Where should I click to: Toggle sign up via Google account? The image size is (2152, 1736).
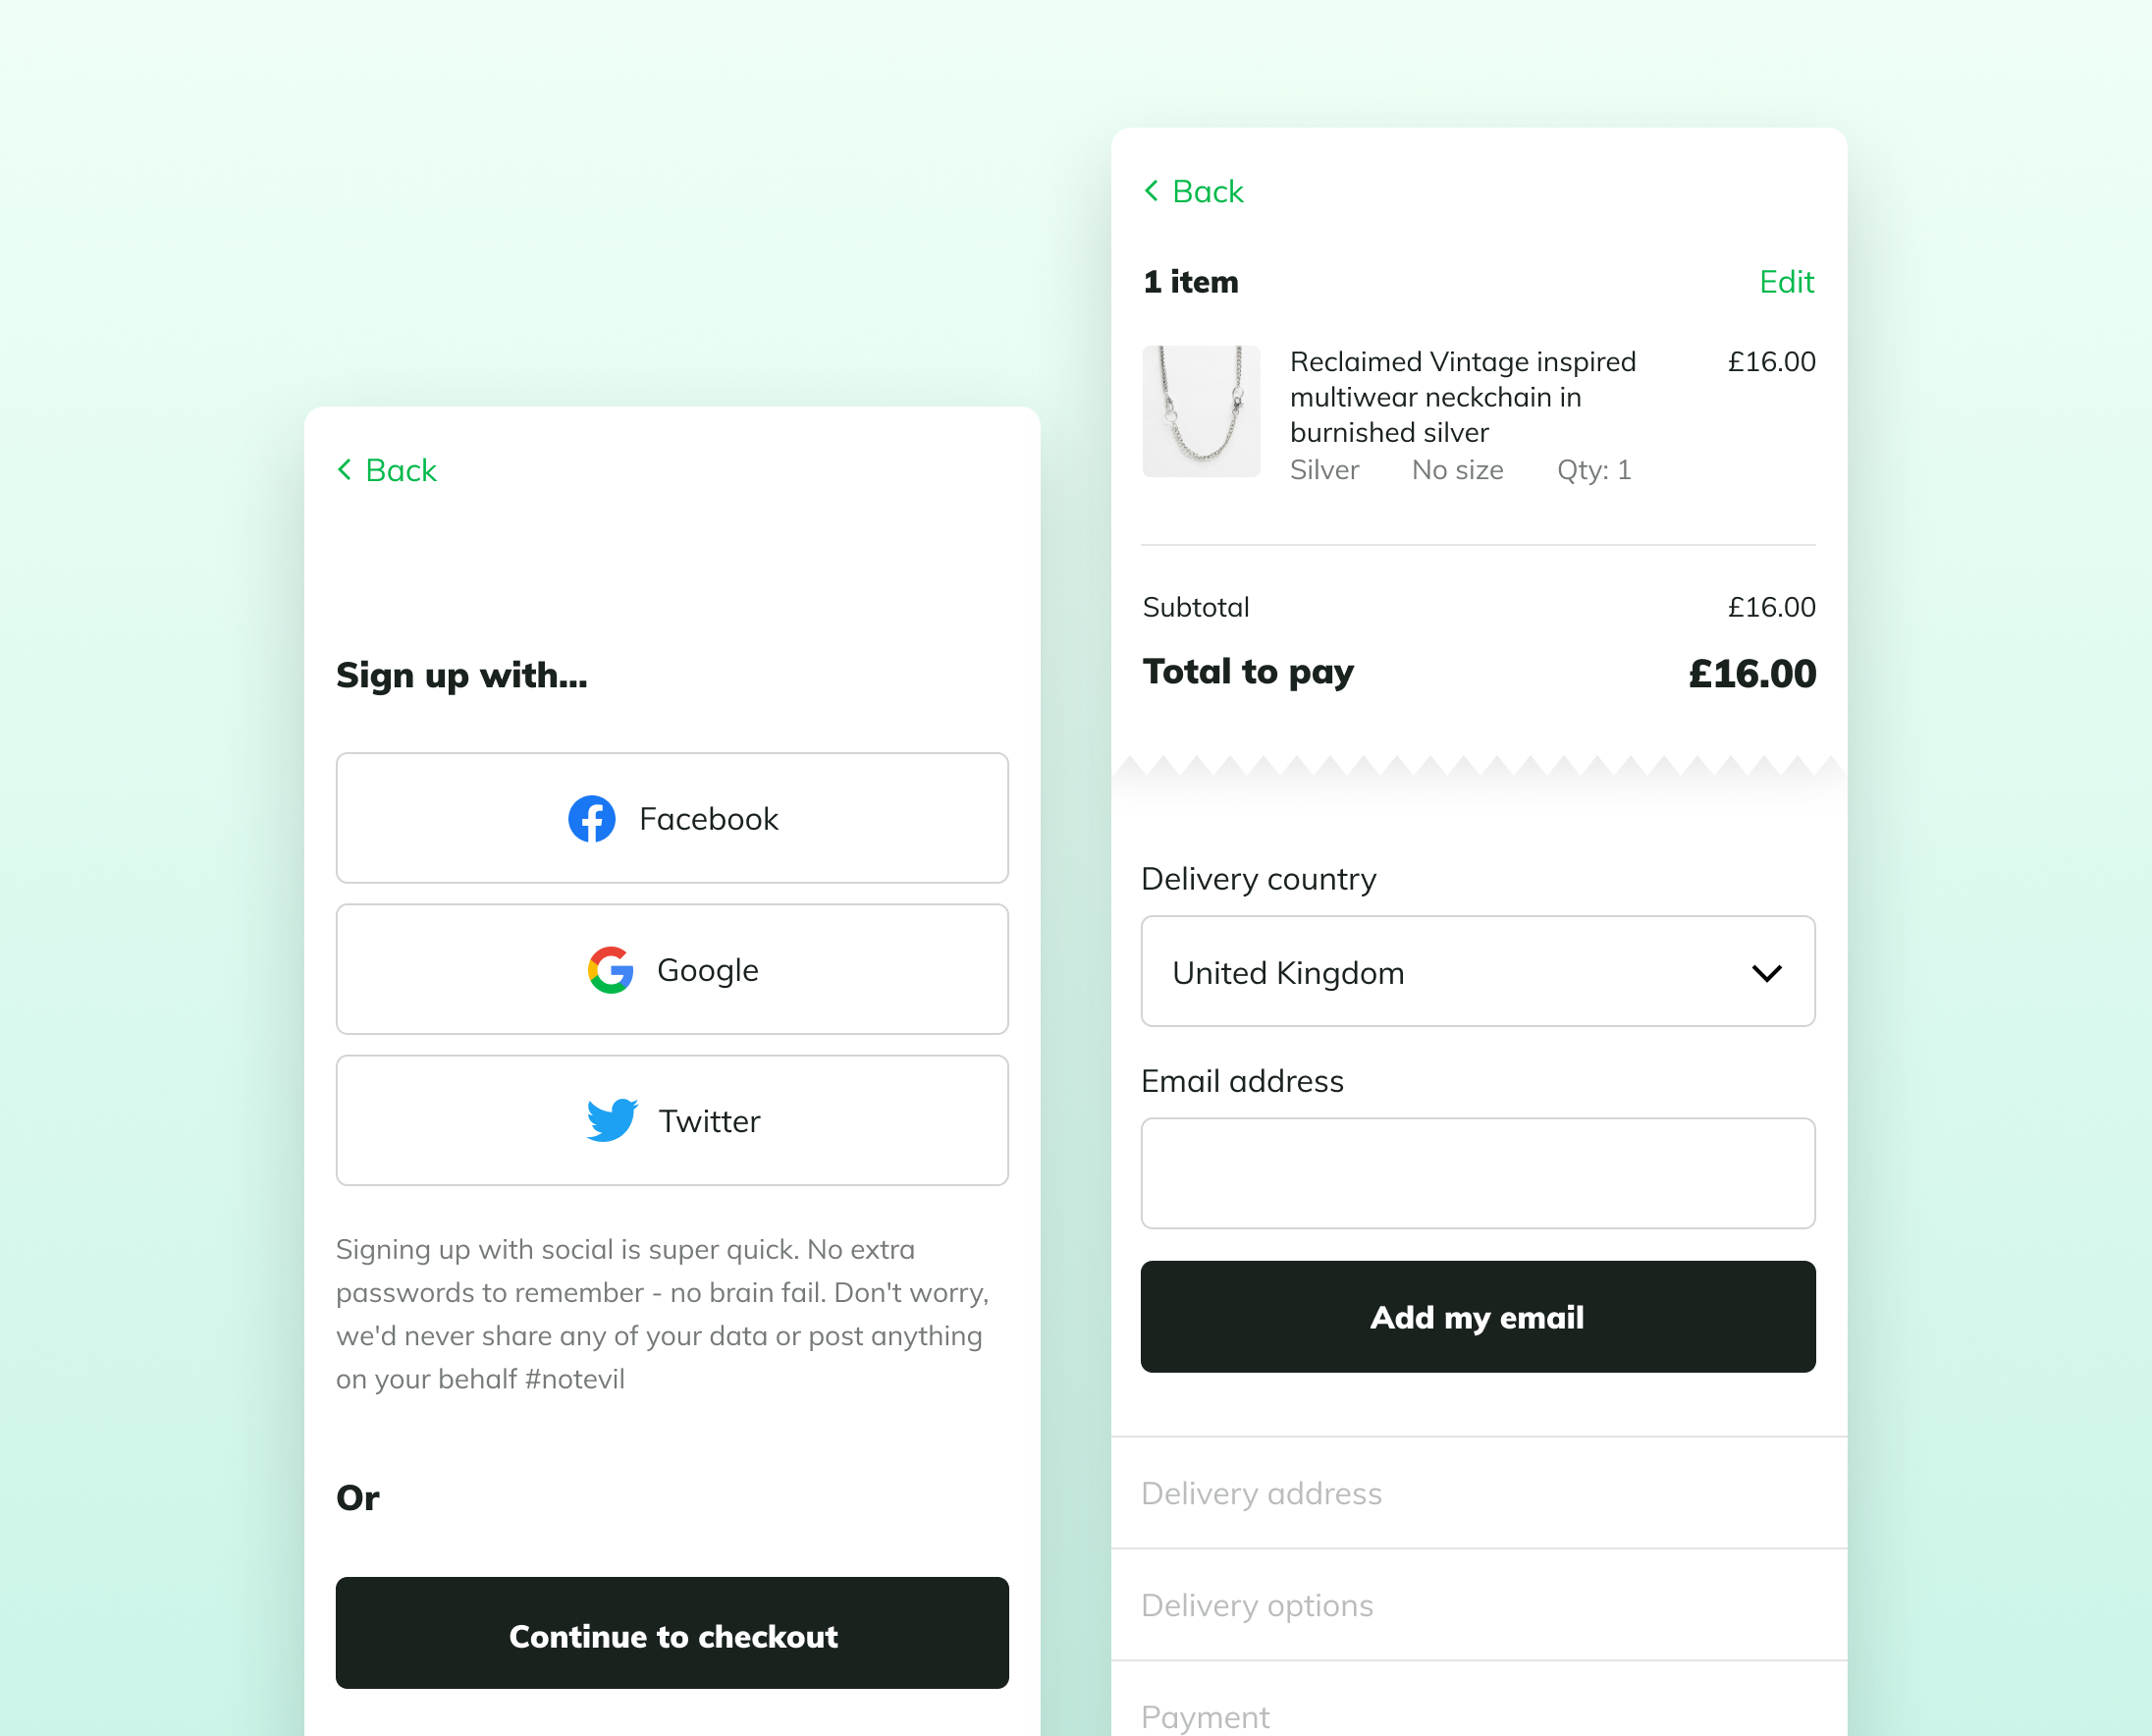tap(672, 969)
